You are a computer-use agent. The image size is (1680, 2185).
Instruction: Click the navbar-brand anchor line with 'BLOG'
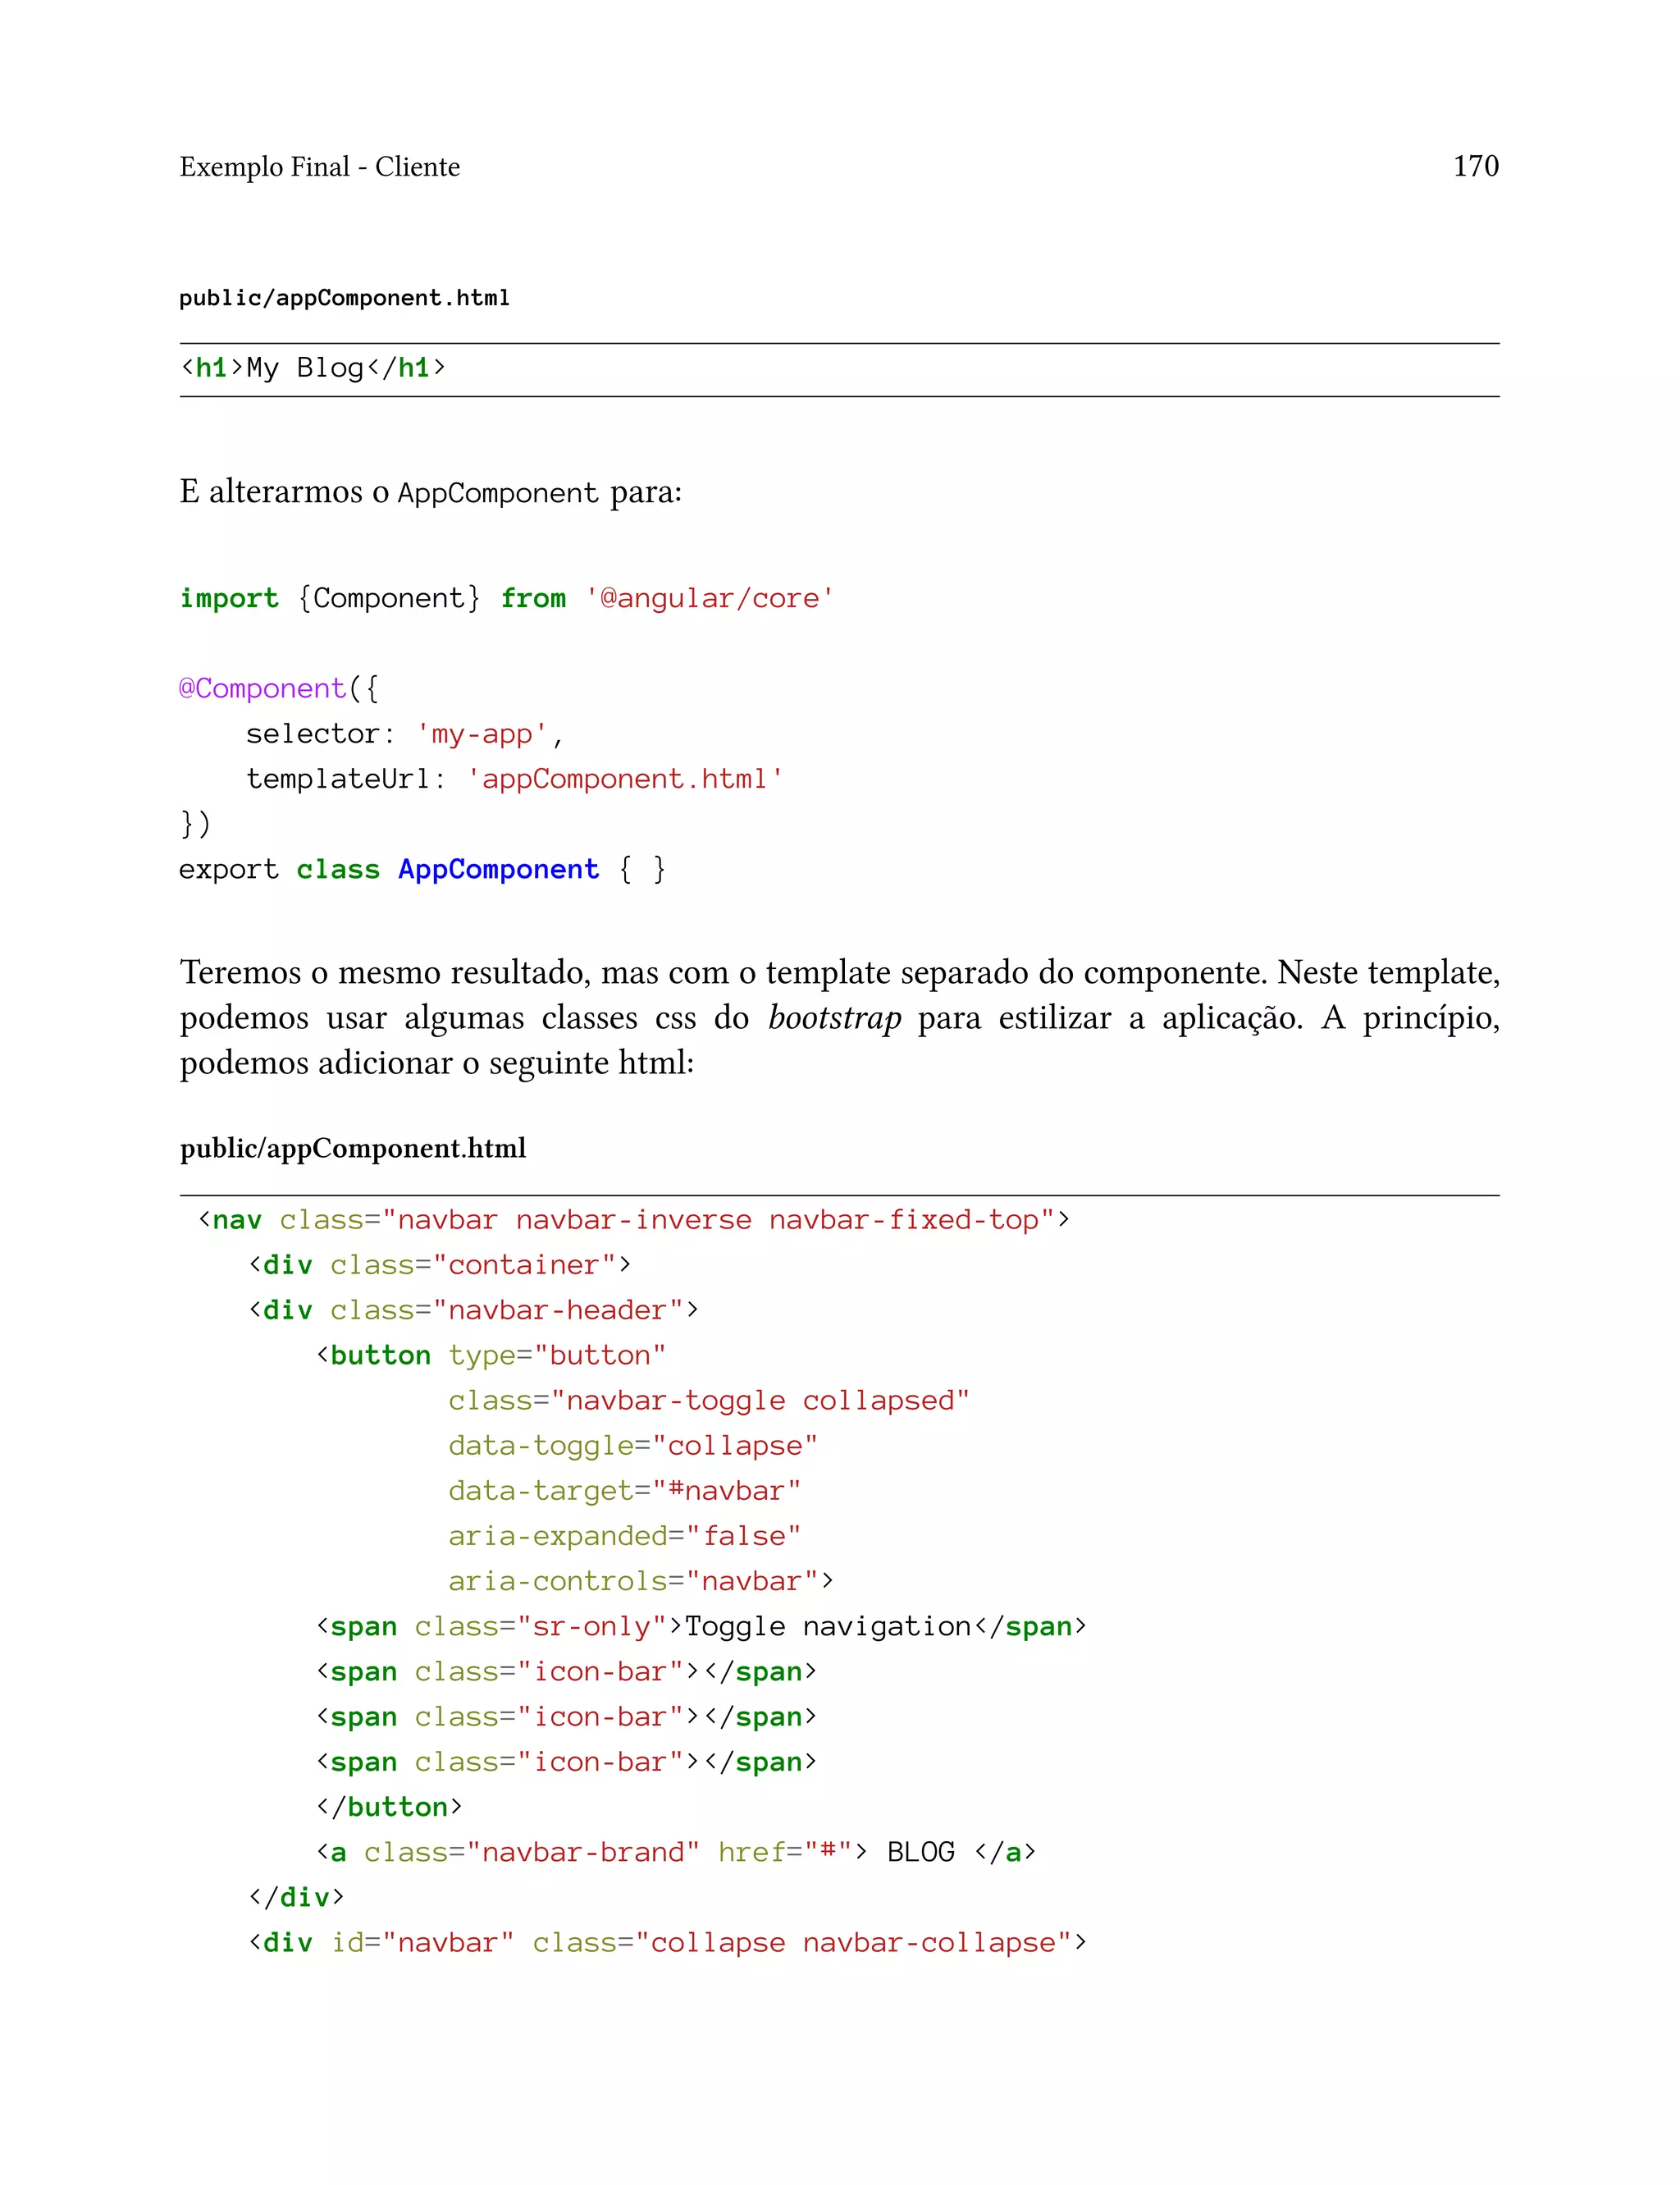click(x=676, y=1852)
